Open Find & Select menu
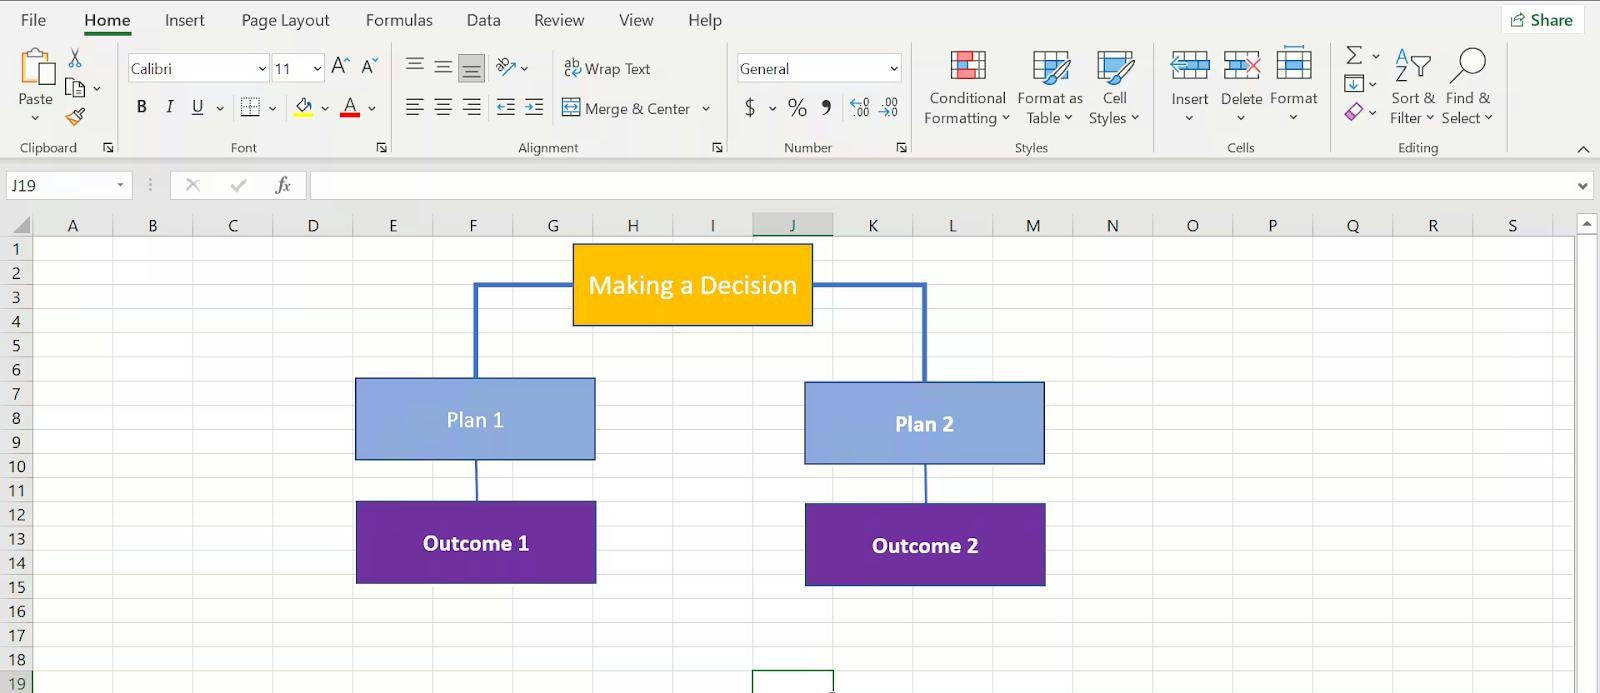This screenshot has width=1600, height=693. tap(1467, 87)
